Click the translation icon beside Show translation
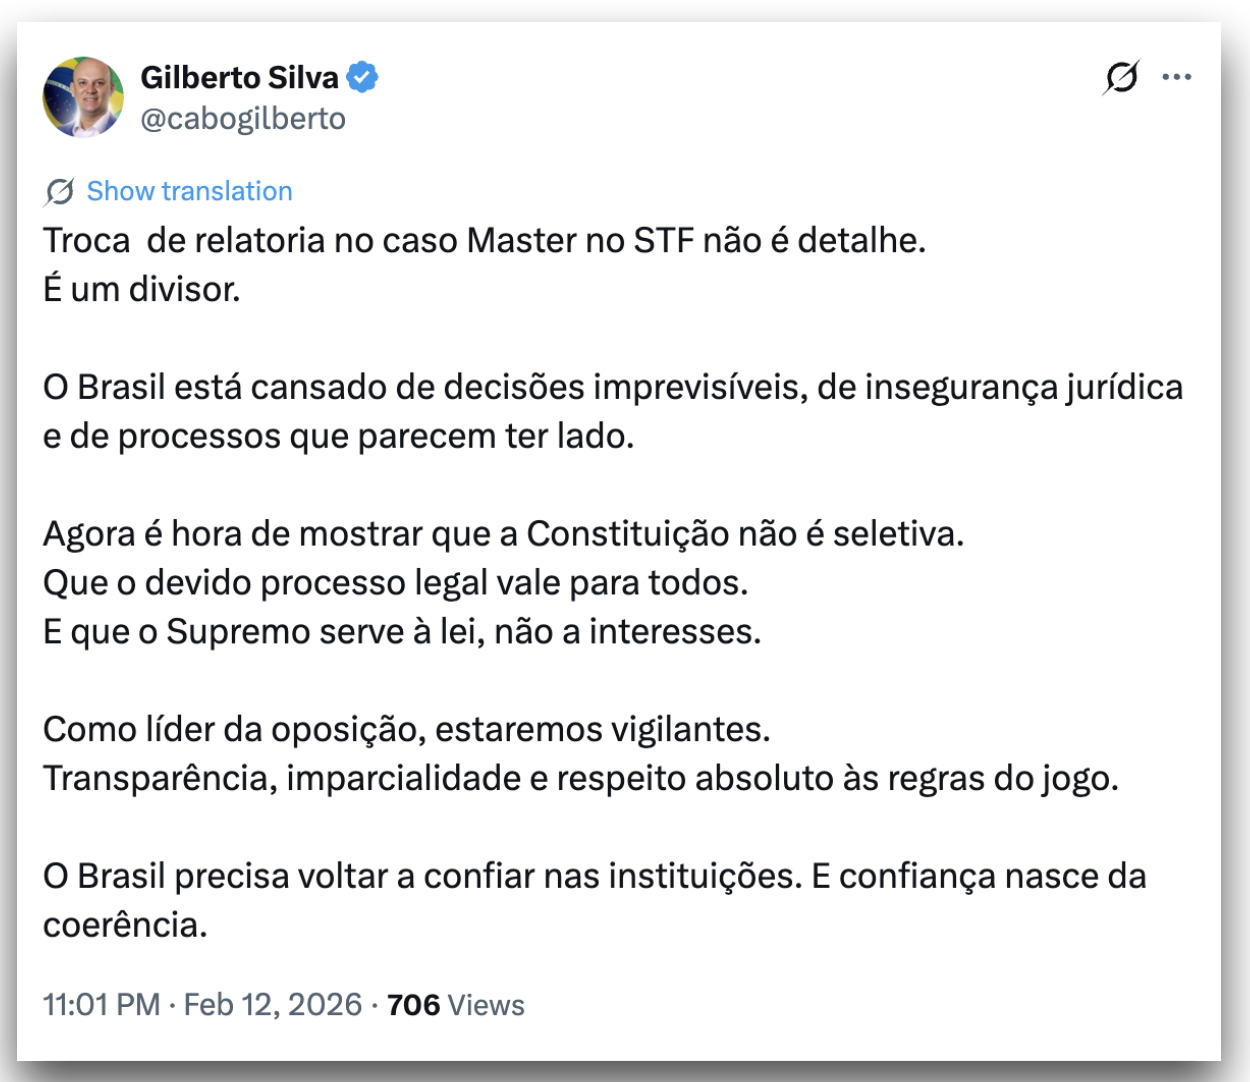 click(60, 191)
